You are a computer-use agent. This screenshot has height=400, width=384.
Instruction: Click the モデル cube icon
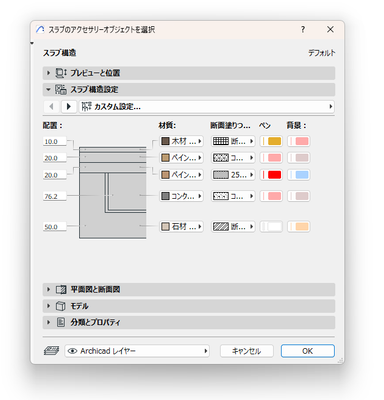click(x=60, y=306)
